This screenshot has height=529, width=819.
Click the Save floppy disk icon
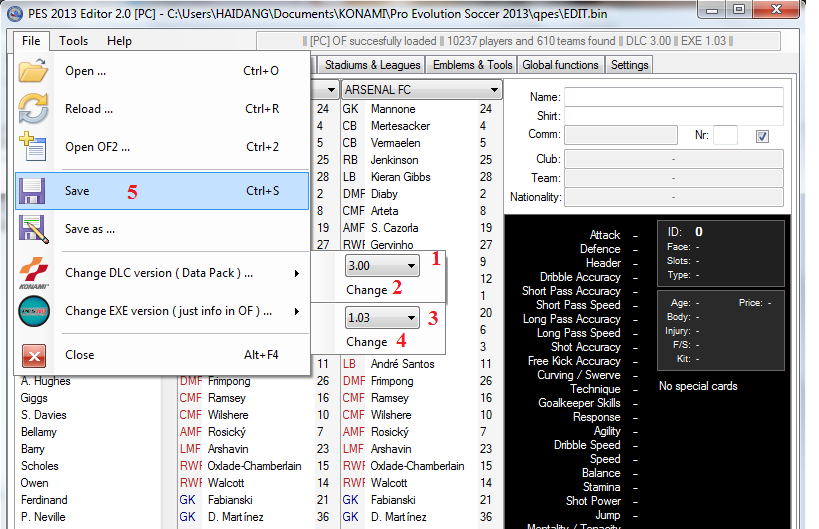32,191
